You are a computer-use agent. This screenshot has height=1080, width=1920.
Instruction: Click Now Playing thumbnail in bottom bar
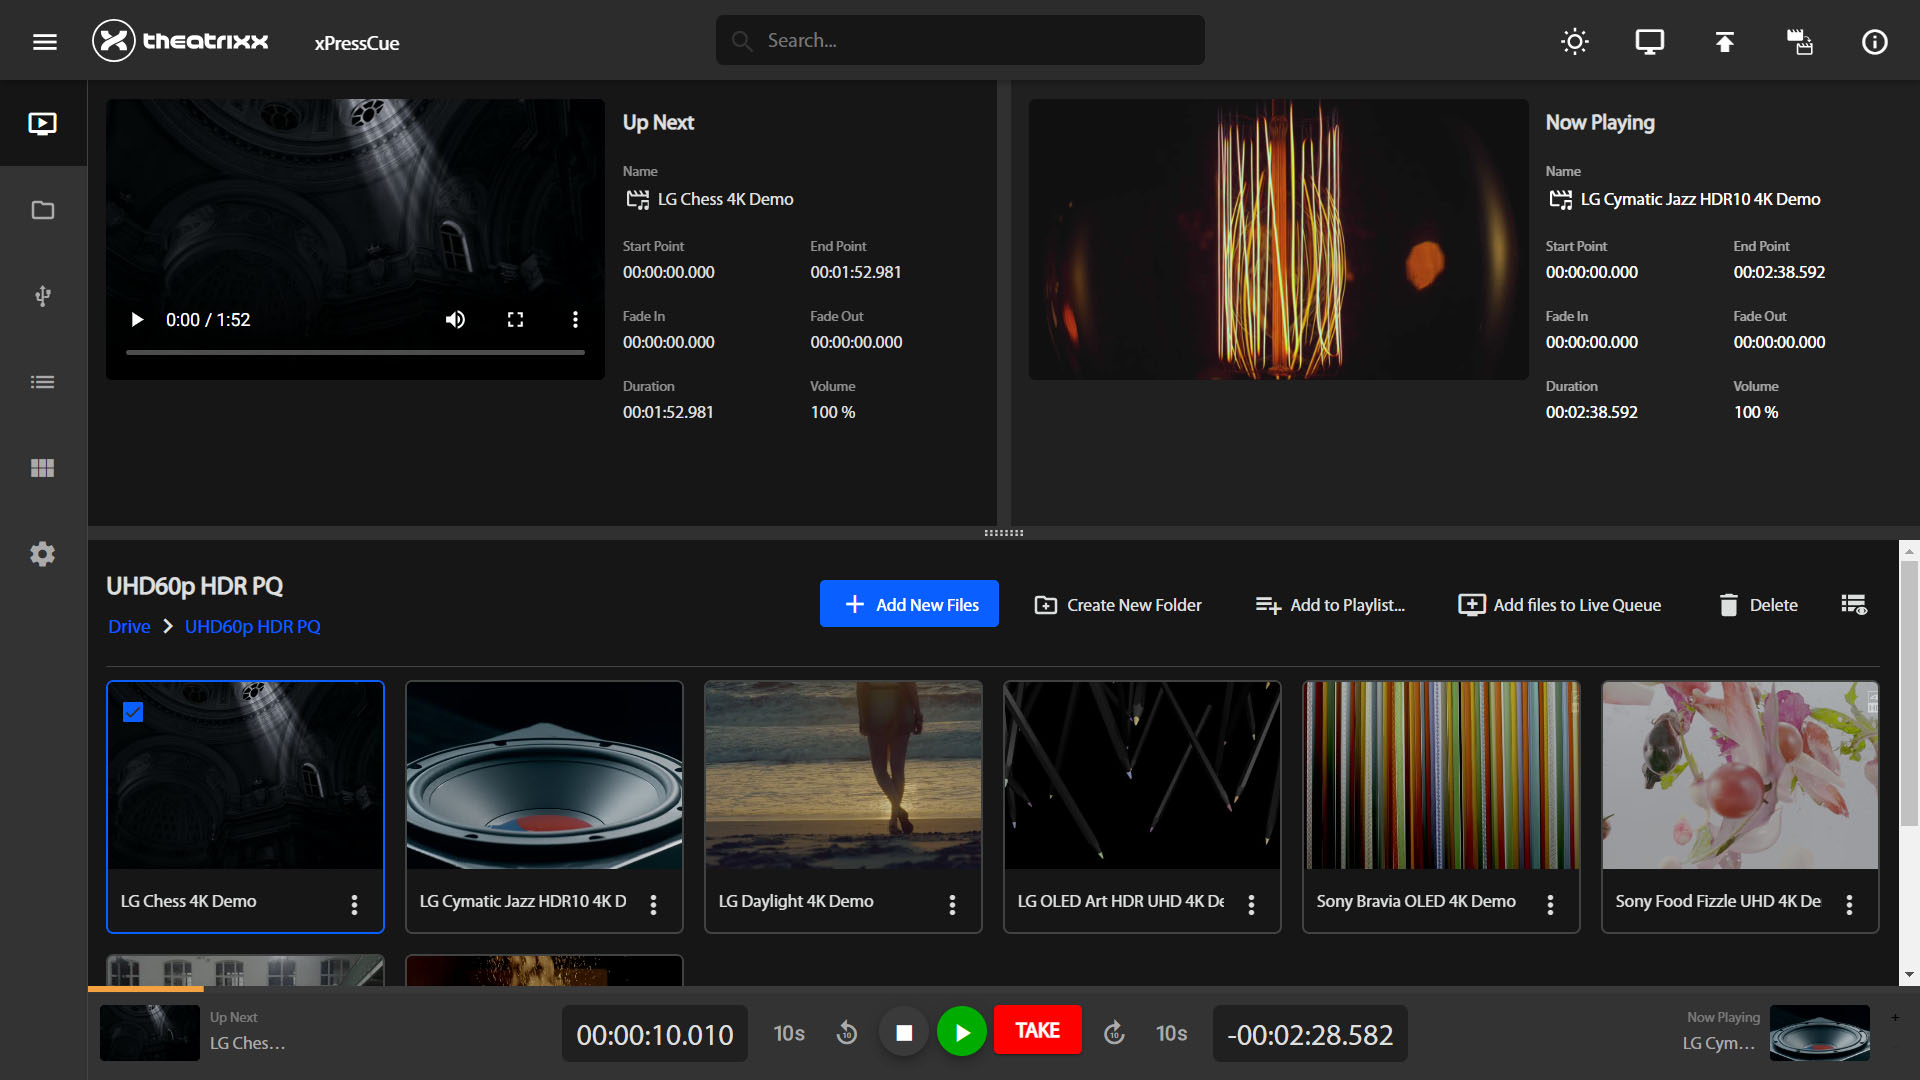tap(1820, 1033)
